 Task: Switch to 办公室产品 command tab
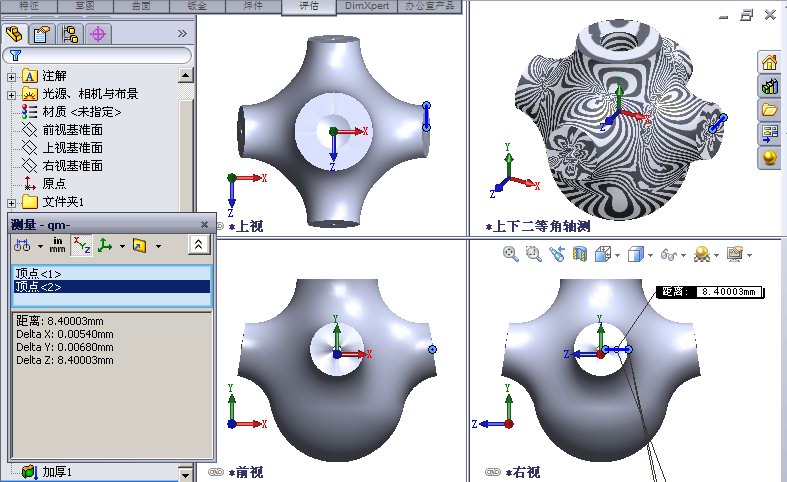tap(430, 6)
